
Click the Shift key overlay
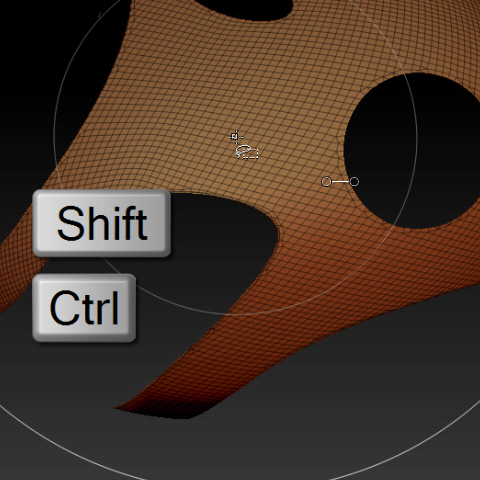point(102,223)
